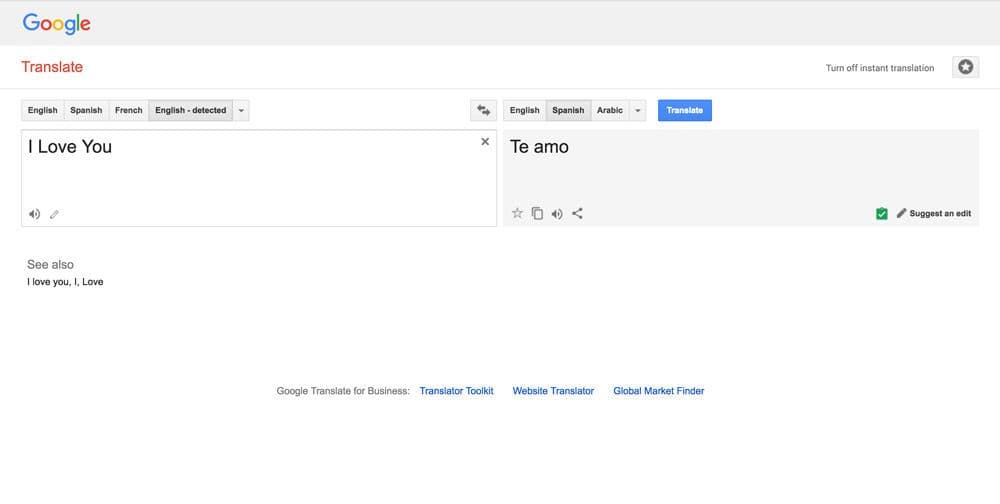Viewport: 1000px width, 504px height.
Task: Open the Global Market Finder link
Action: (x=659, y=391)
